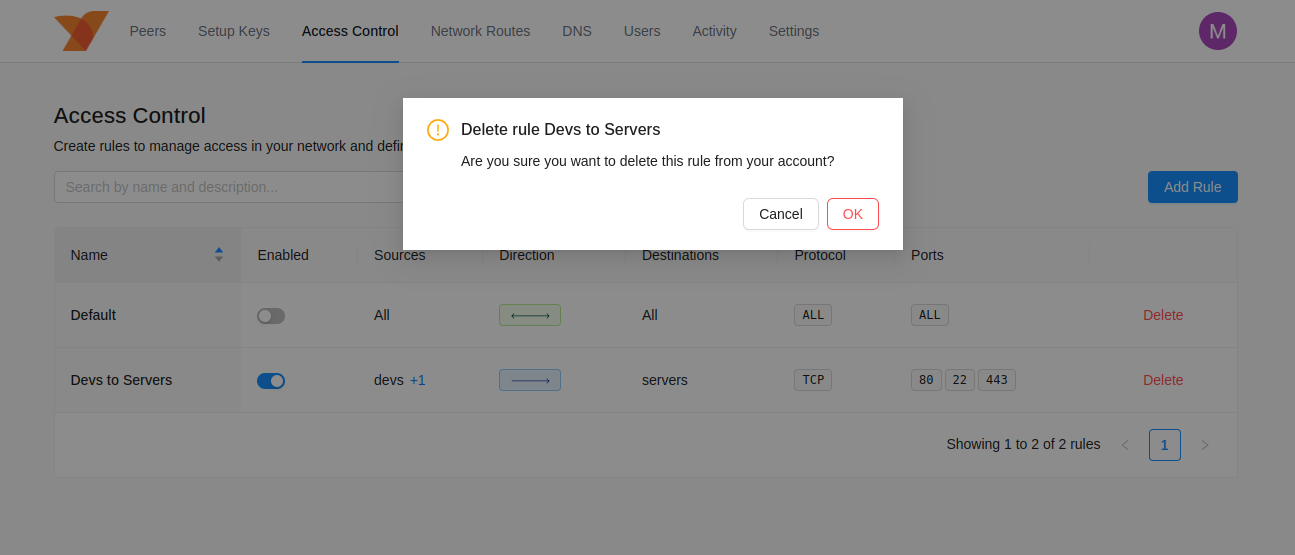
Task: Click the search by name input field
Action: coord(228,187)
